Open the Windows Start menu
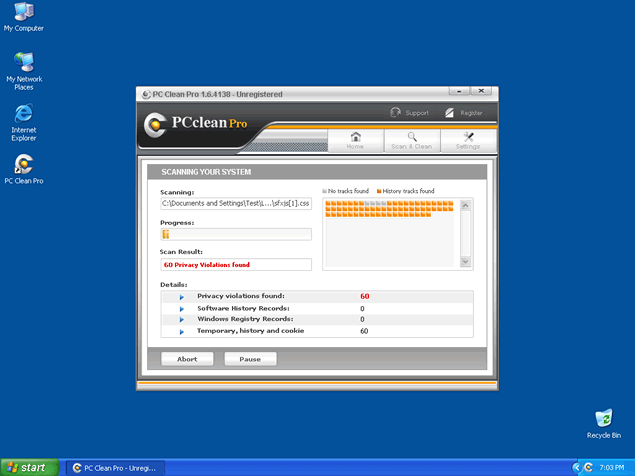Image resolution: width=635 pixels, height=476 pixels. (x=30, y=467)
